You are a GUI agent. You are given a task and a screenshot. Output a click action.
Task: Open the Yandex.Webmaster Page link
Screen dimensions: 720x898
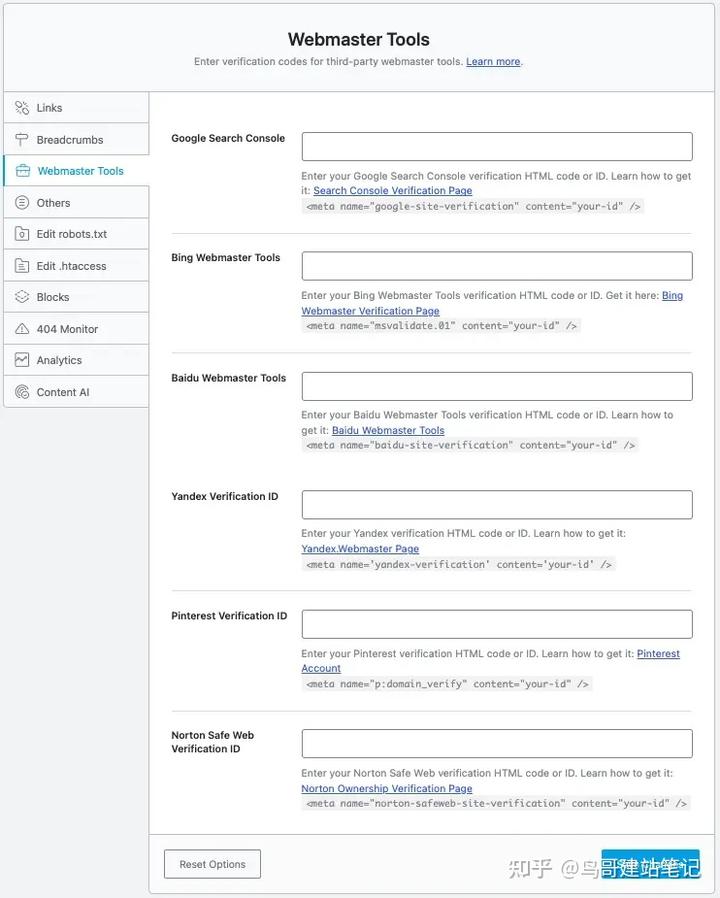360,549
